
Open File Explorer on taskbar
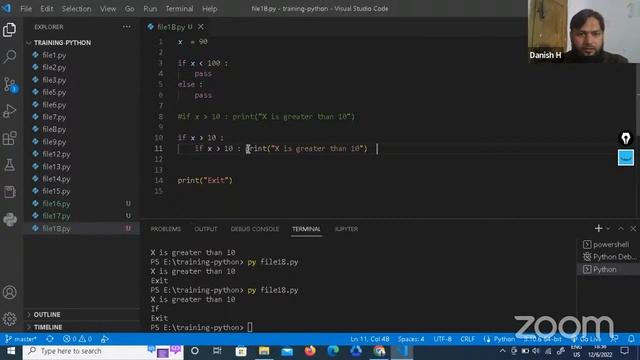[x=264, y=351]
